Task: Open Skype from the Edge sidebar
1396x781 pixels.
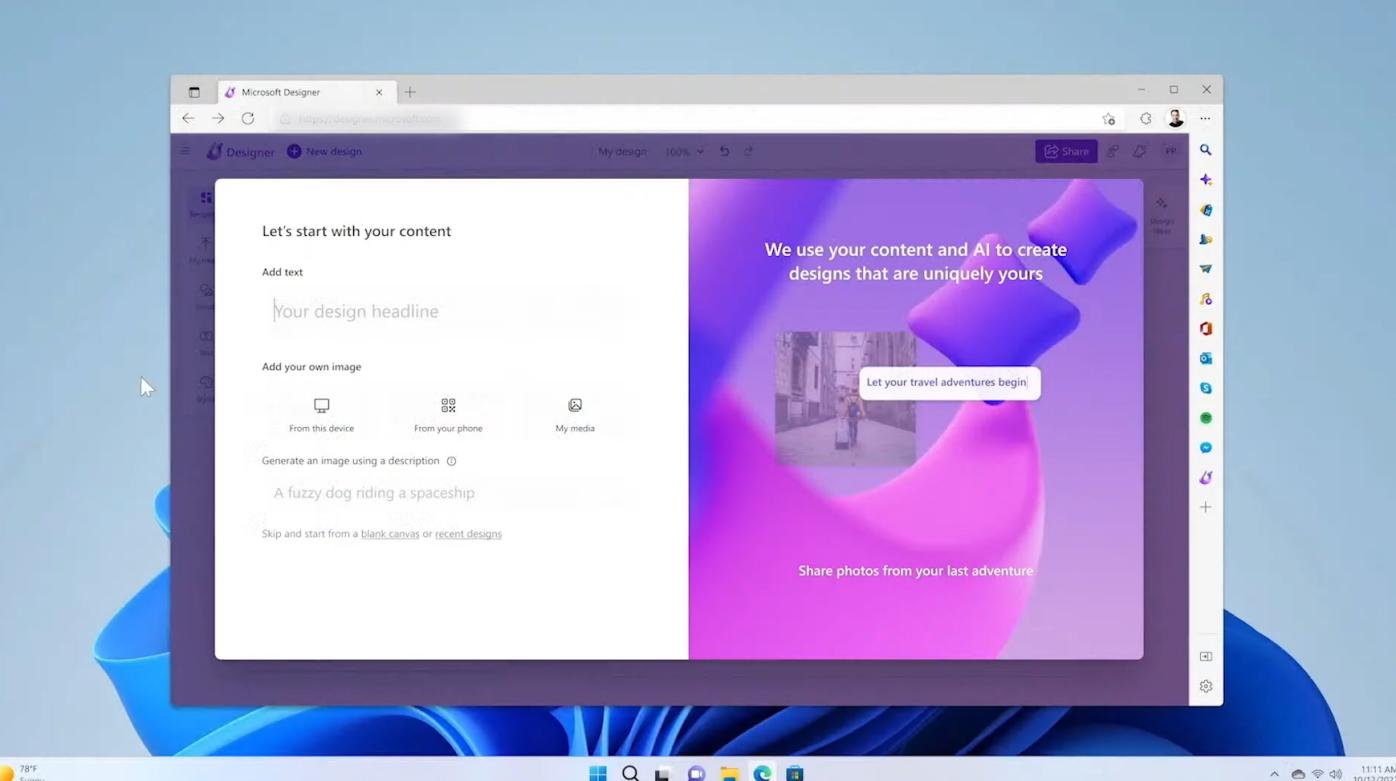Action: click(x=1205, y=387)
